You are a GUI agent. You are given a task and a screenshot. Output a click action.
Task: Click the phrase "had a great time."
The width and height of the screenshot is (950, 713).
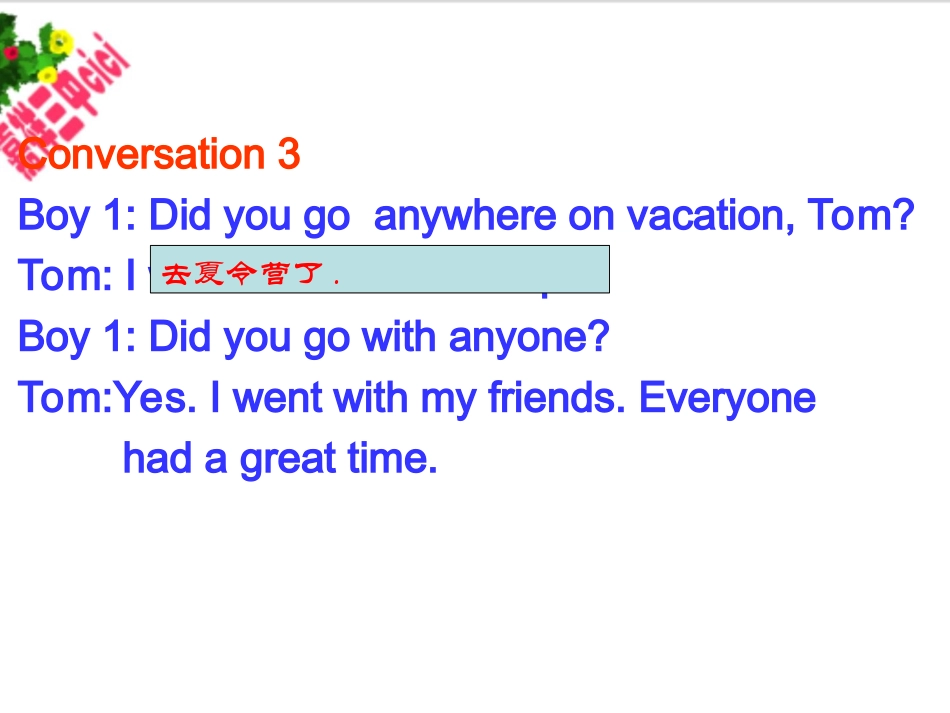[280, 459]
